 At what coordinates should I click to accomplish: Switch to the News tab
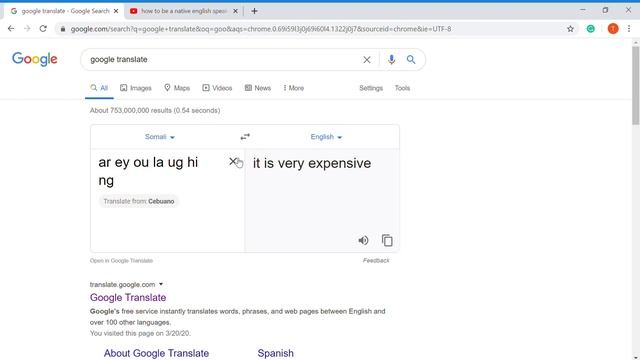[x=258, y=88]
